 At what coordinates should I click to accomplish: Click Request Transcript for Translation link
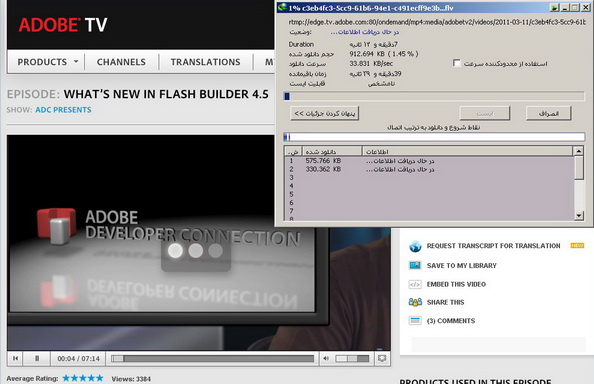(493, 246)
